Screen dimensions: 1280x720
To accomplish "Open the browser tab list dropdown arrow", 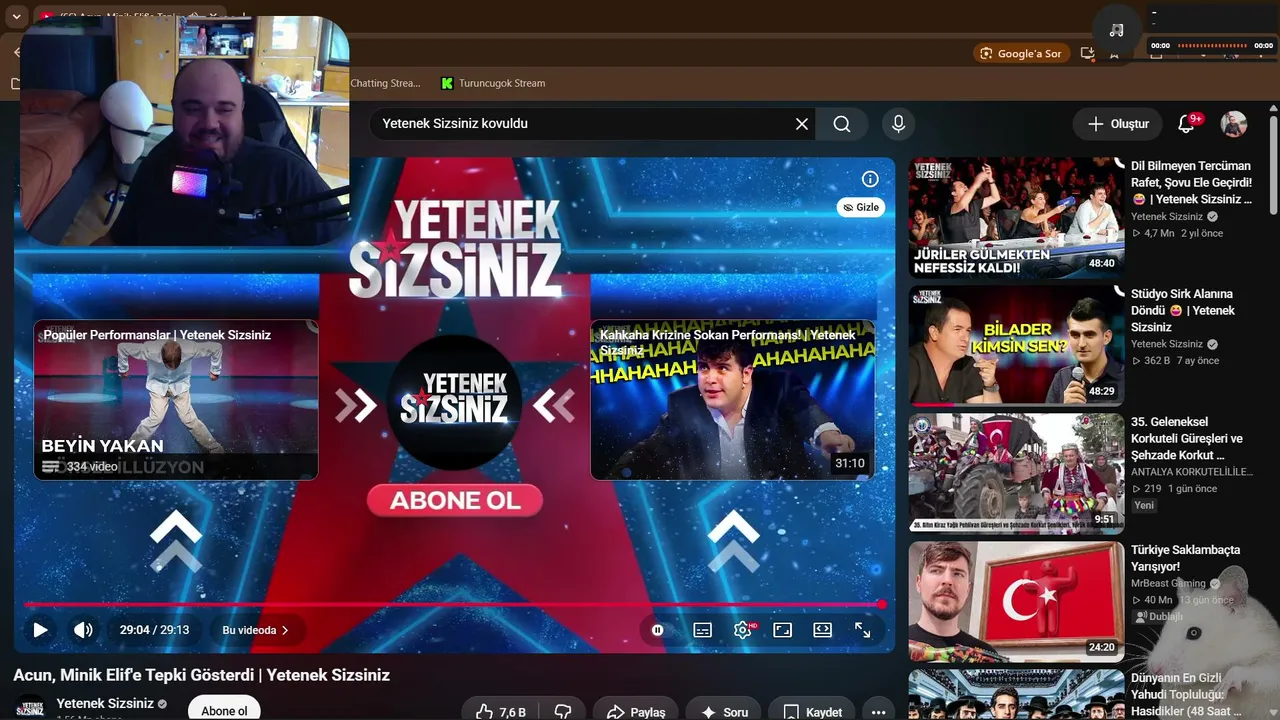I will 17,17.
